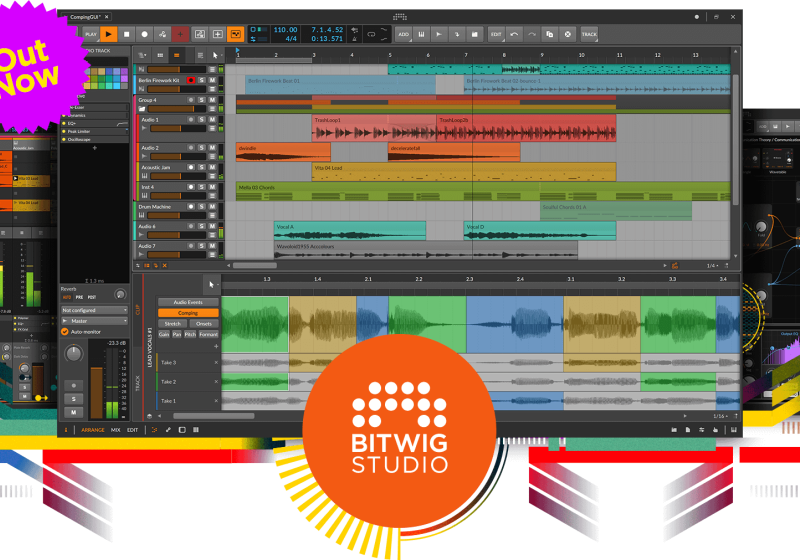Open the arranger view options dropdown icon
The width and height of the screenshot is (800, 560).
tap(142, 55)
